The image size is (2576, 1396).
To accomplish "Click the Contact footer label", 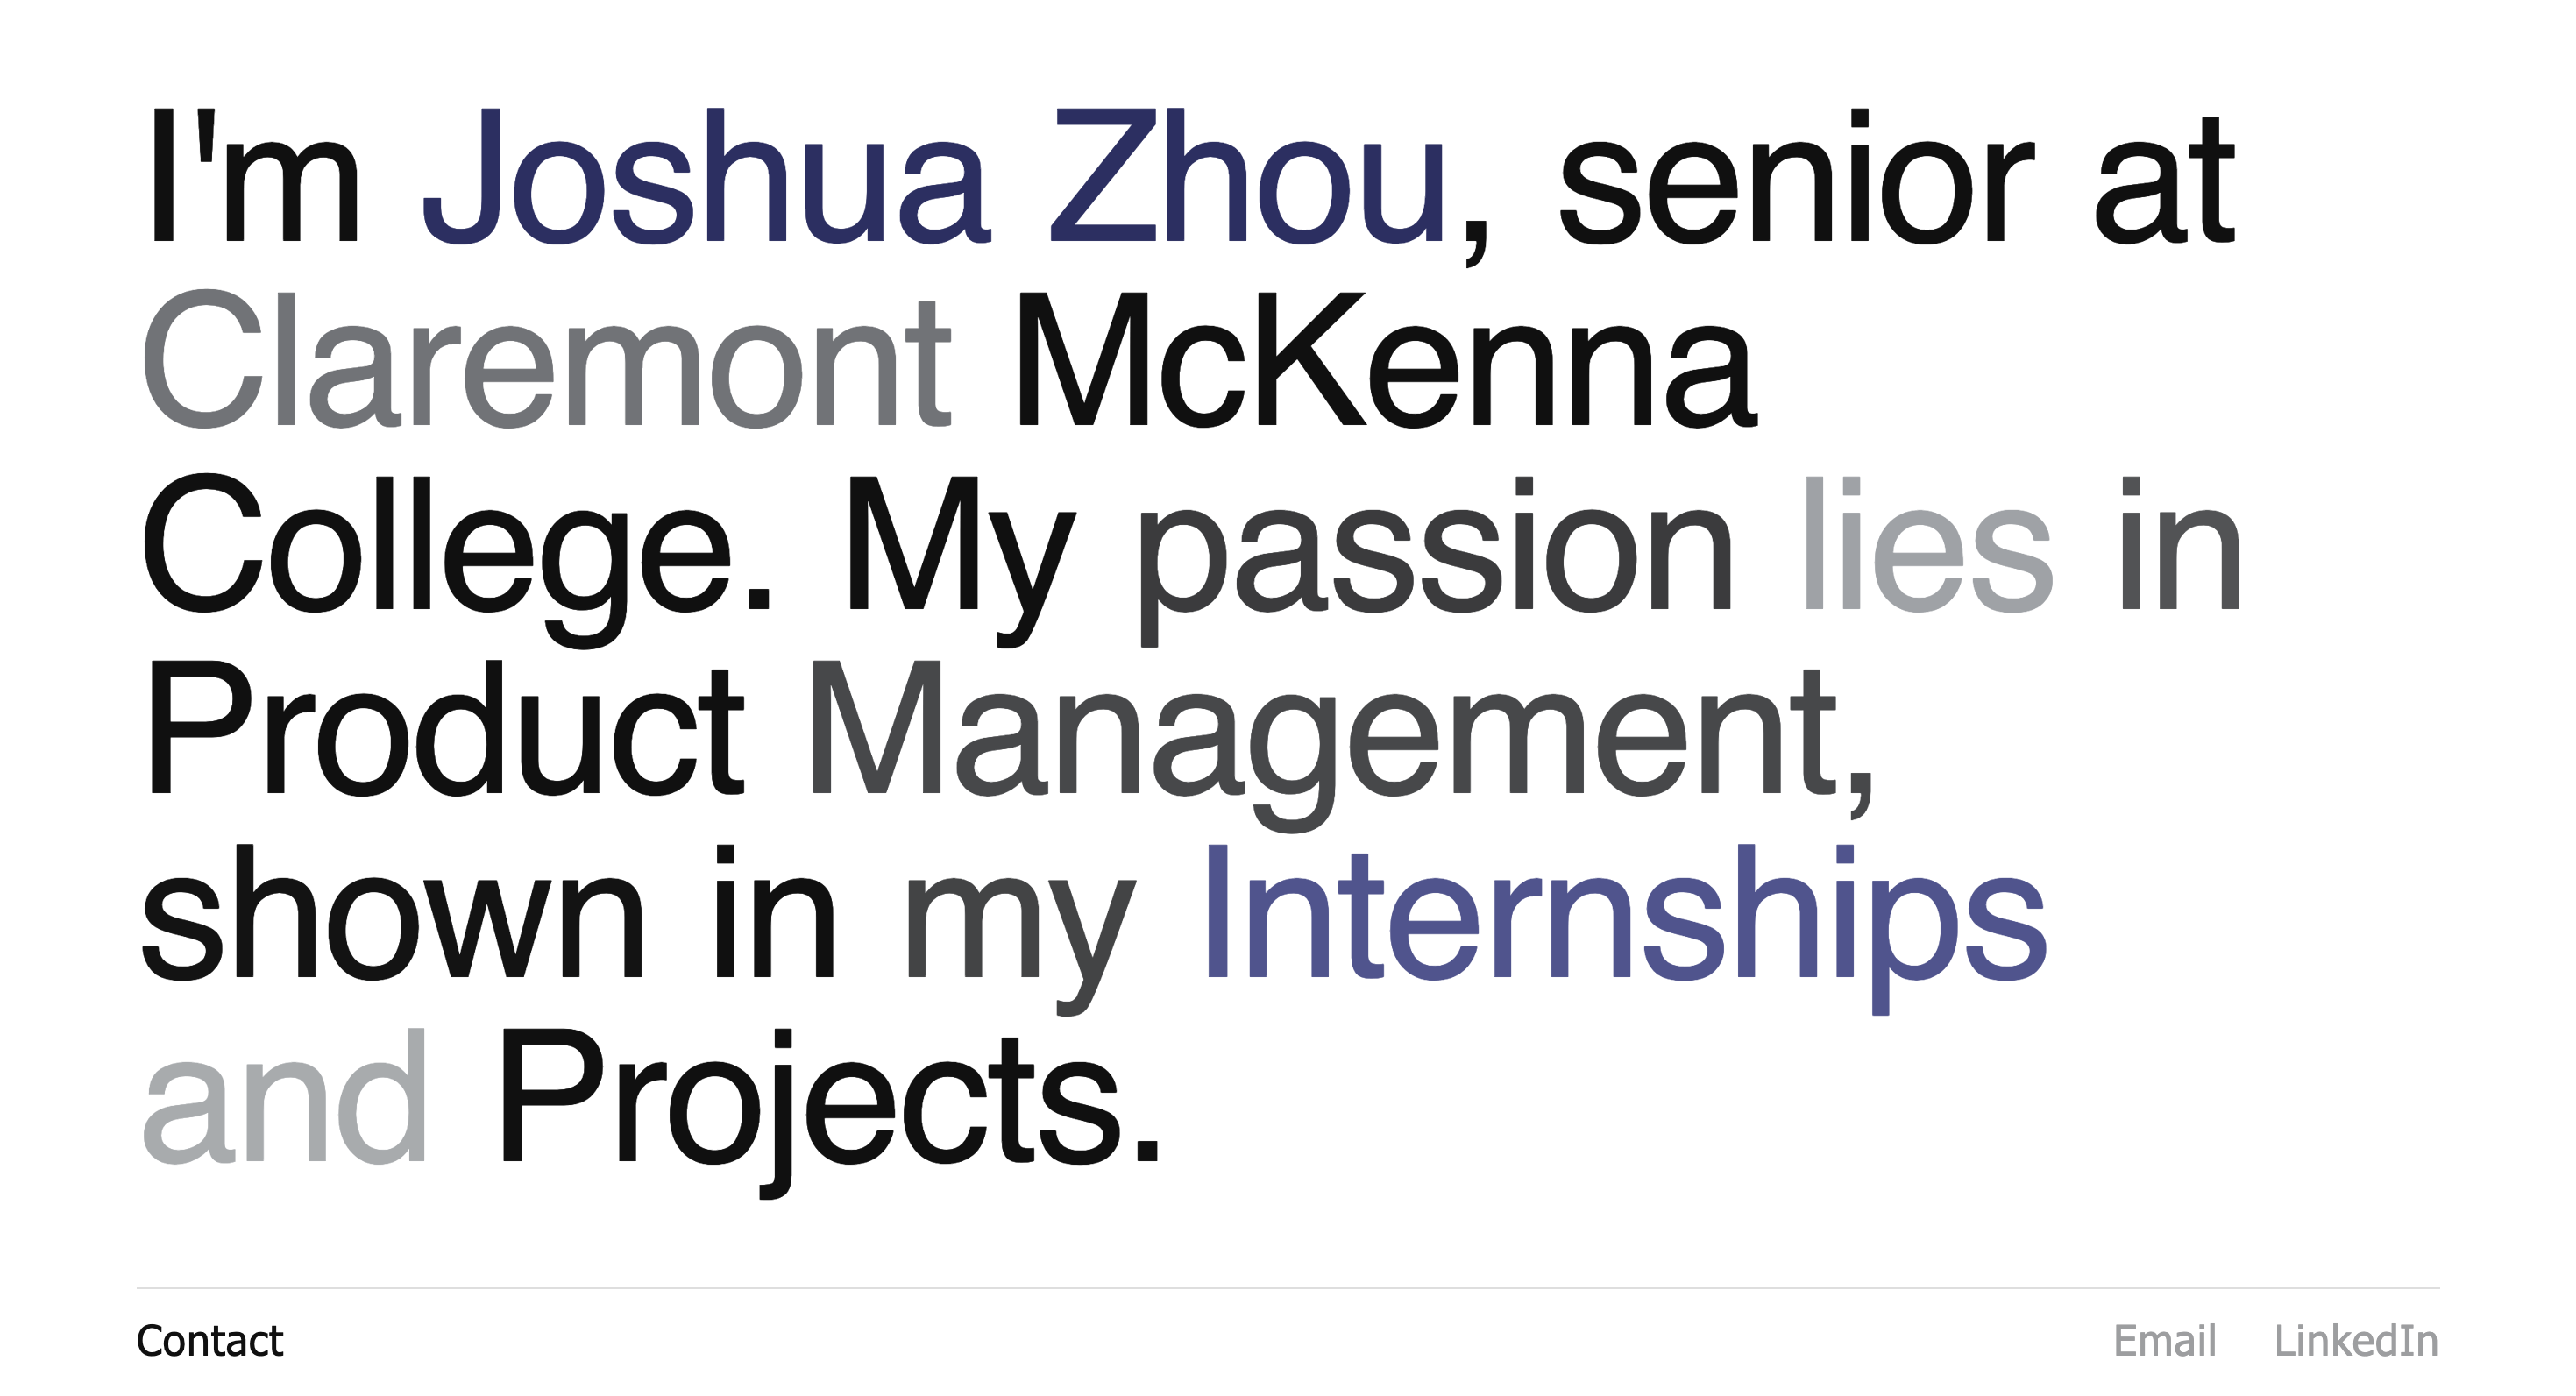I will 210,1341.
